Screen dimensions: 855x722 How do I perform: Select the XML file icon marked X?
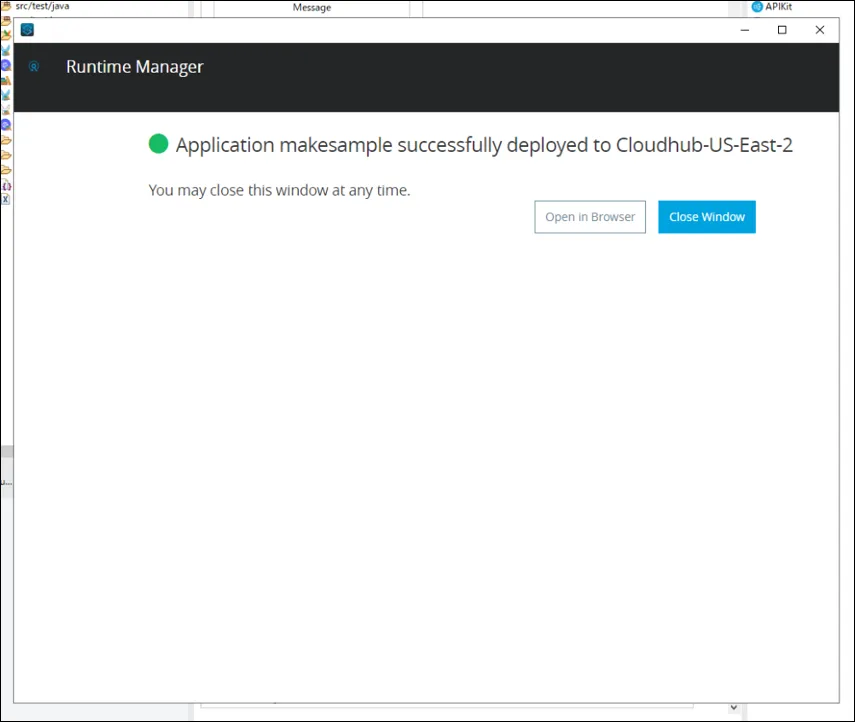5,199
